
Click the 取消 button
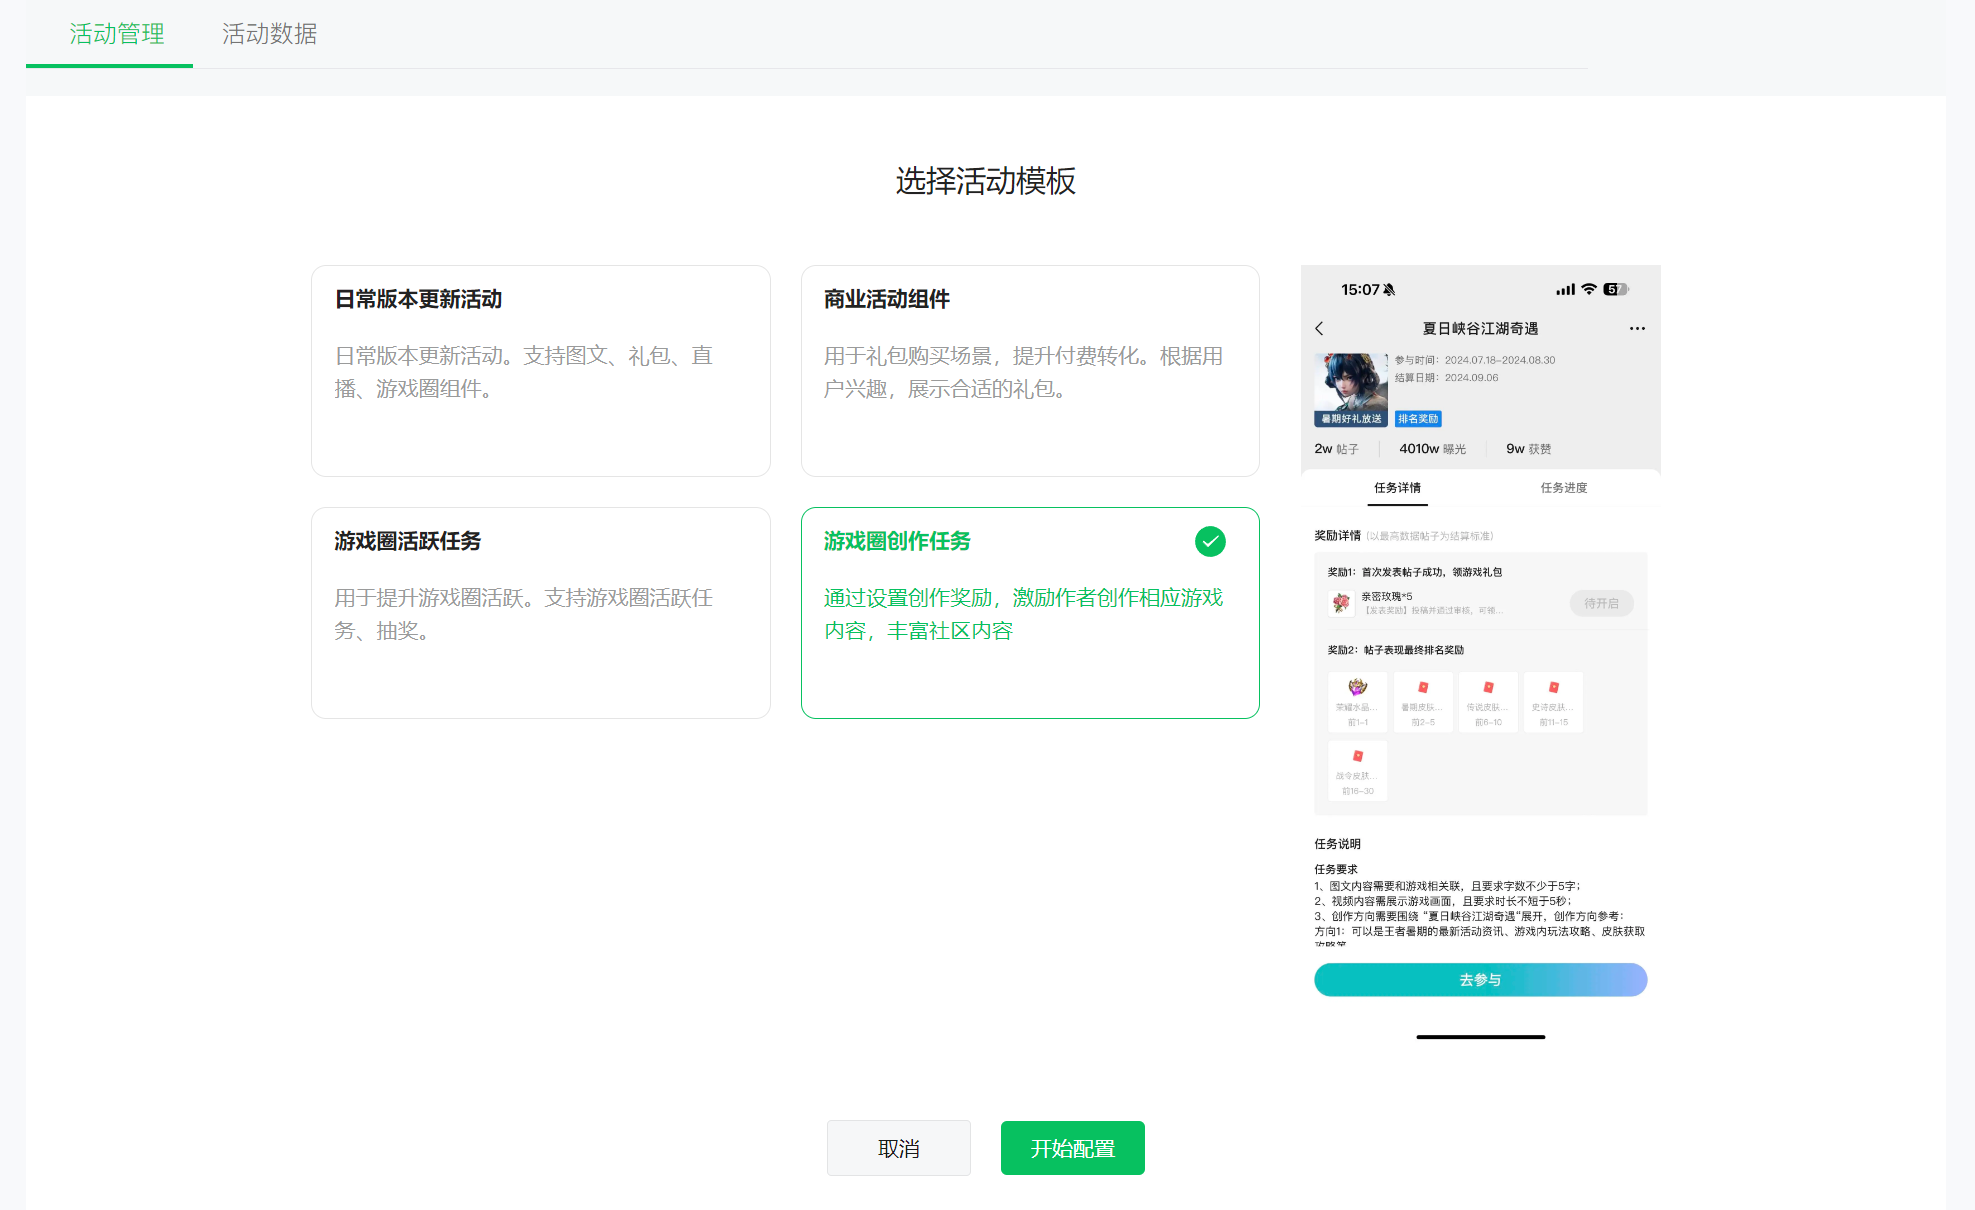[x=898, y=1148]
